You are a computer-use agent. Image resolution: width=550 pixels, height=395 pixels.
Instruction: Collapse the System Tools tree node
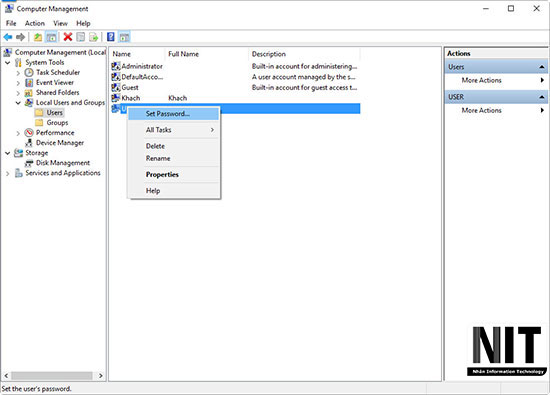click(x=7, y=63)
